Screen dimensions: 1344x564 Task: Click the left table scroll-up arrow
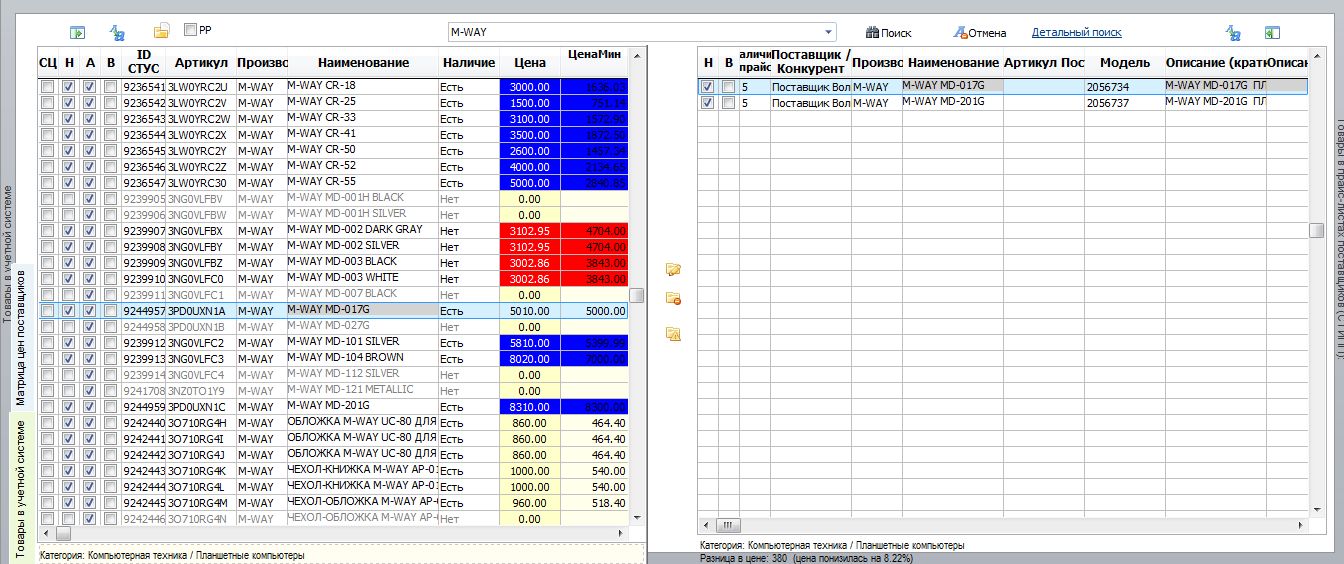637,54
